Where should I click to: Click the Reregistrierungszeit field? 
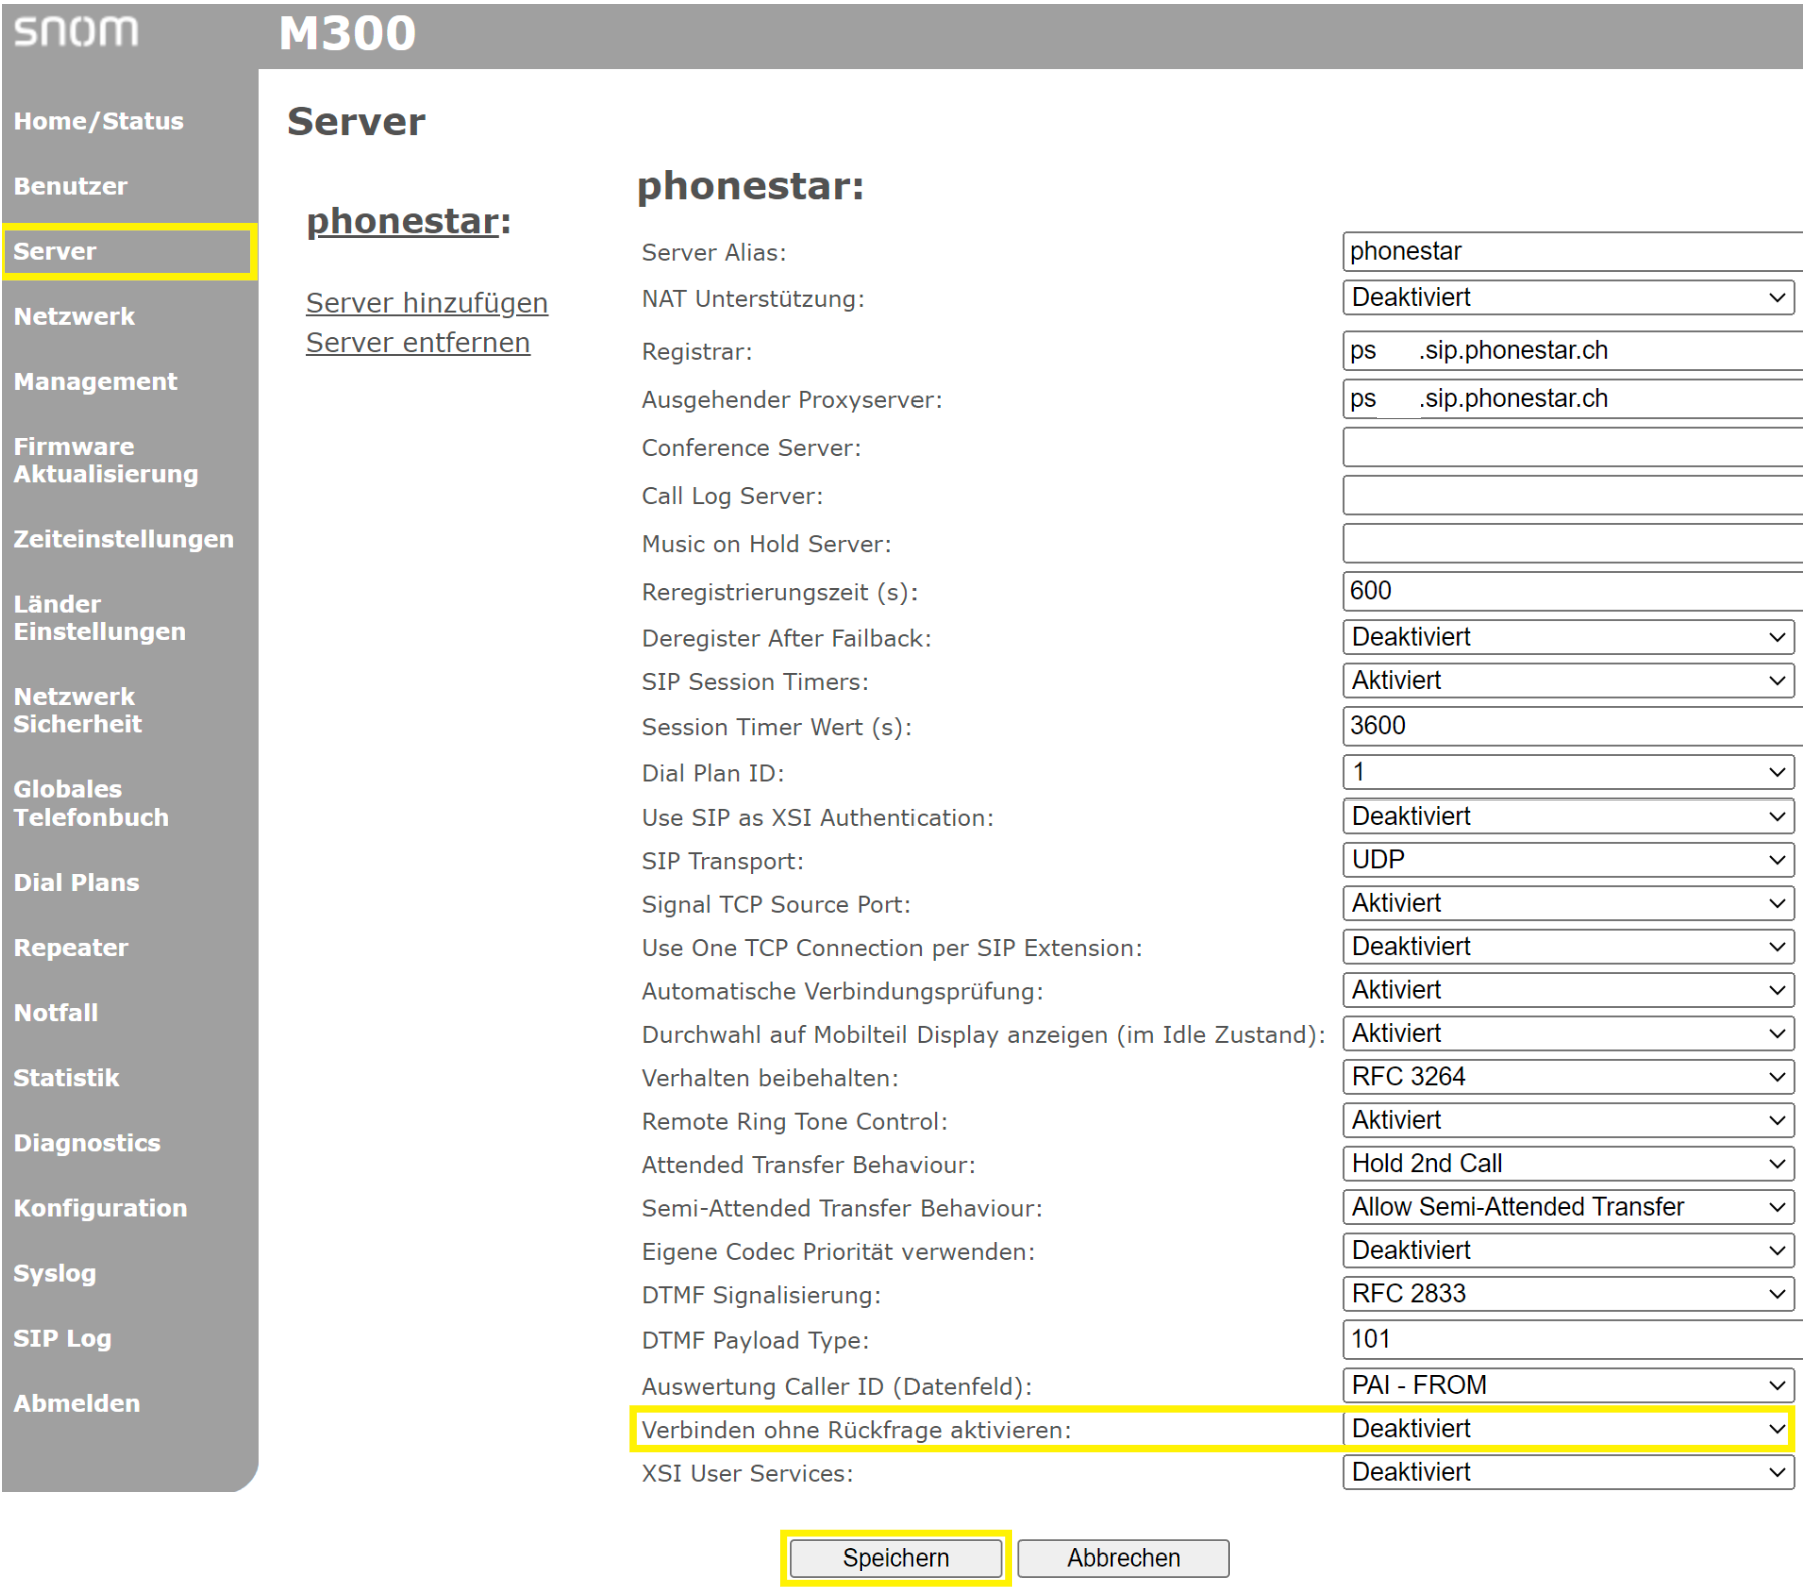1573,591
